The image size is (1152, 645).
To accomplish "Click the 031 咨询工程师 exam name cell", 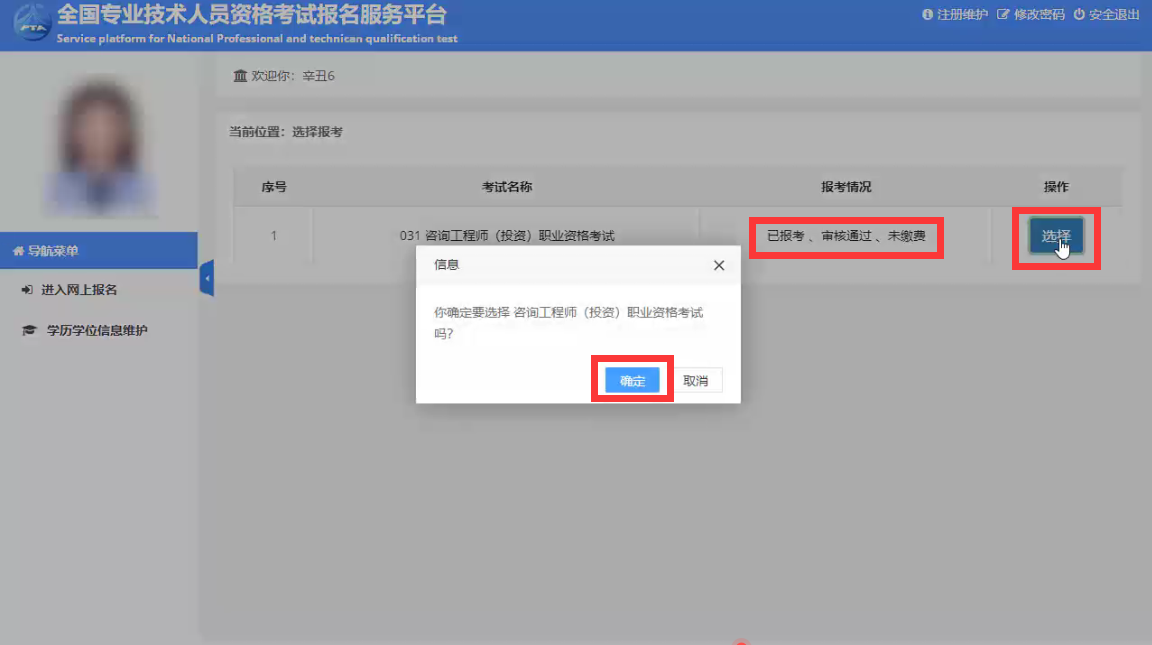I will point(506,236).
